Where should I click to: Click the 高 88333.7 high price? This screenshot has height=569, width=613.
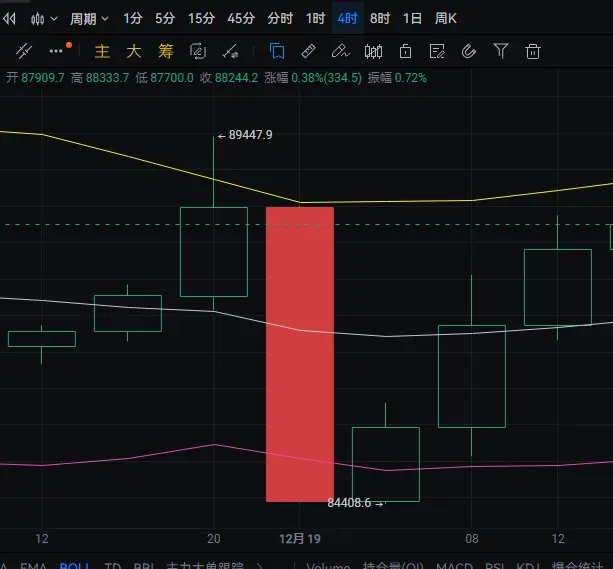click(x=100, y=78)
